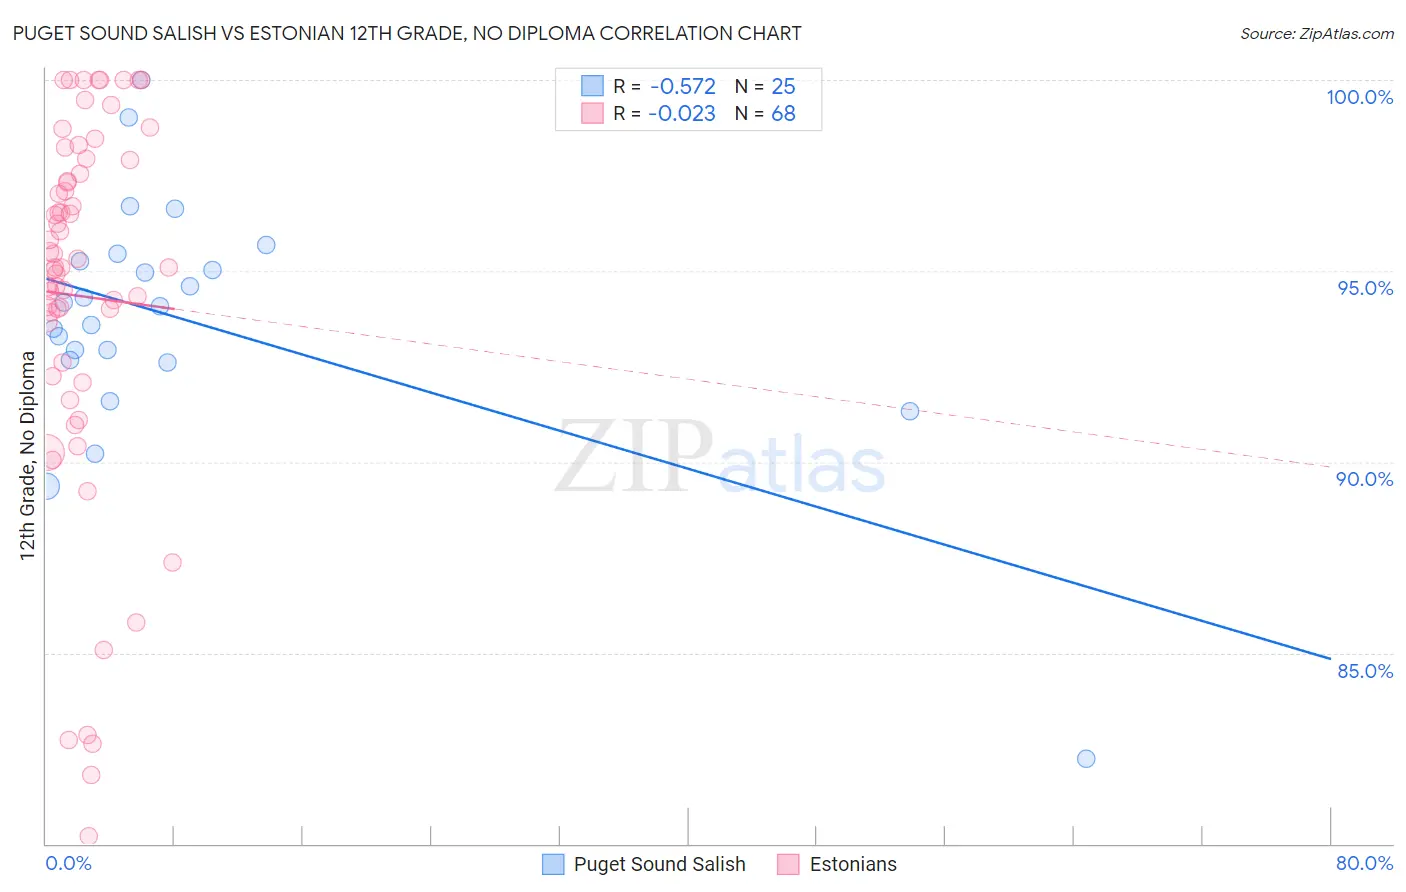Open the Source: ZipAtlas.com link

coord(1317,33)
